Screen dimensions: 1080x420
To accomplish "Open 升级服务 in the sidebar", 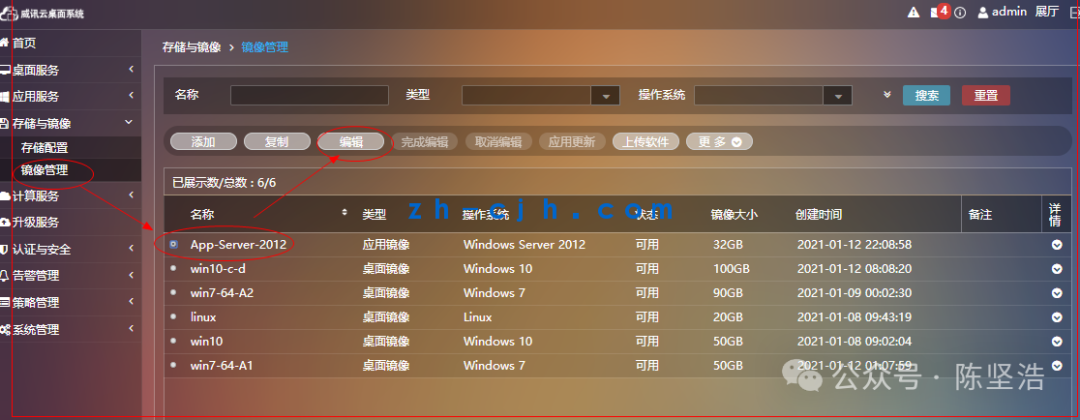I will tap(36, 223).
